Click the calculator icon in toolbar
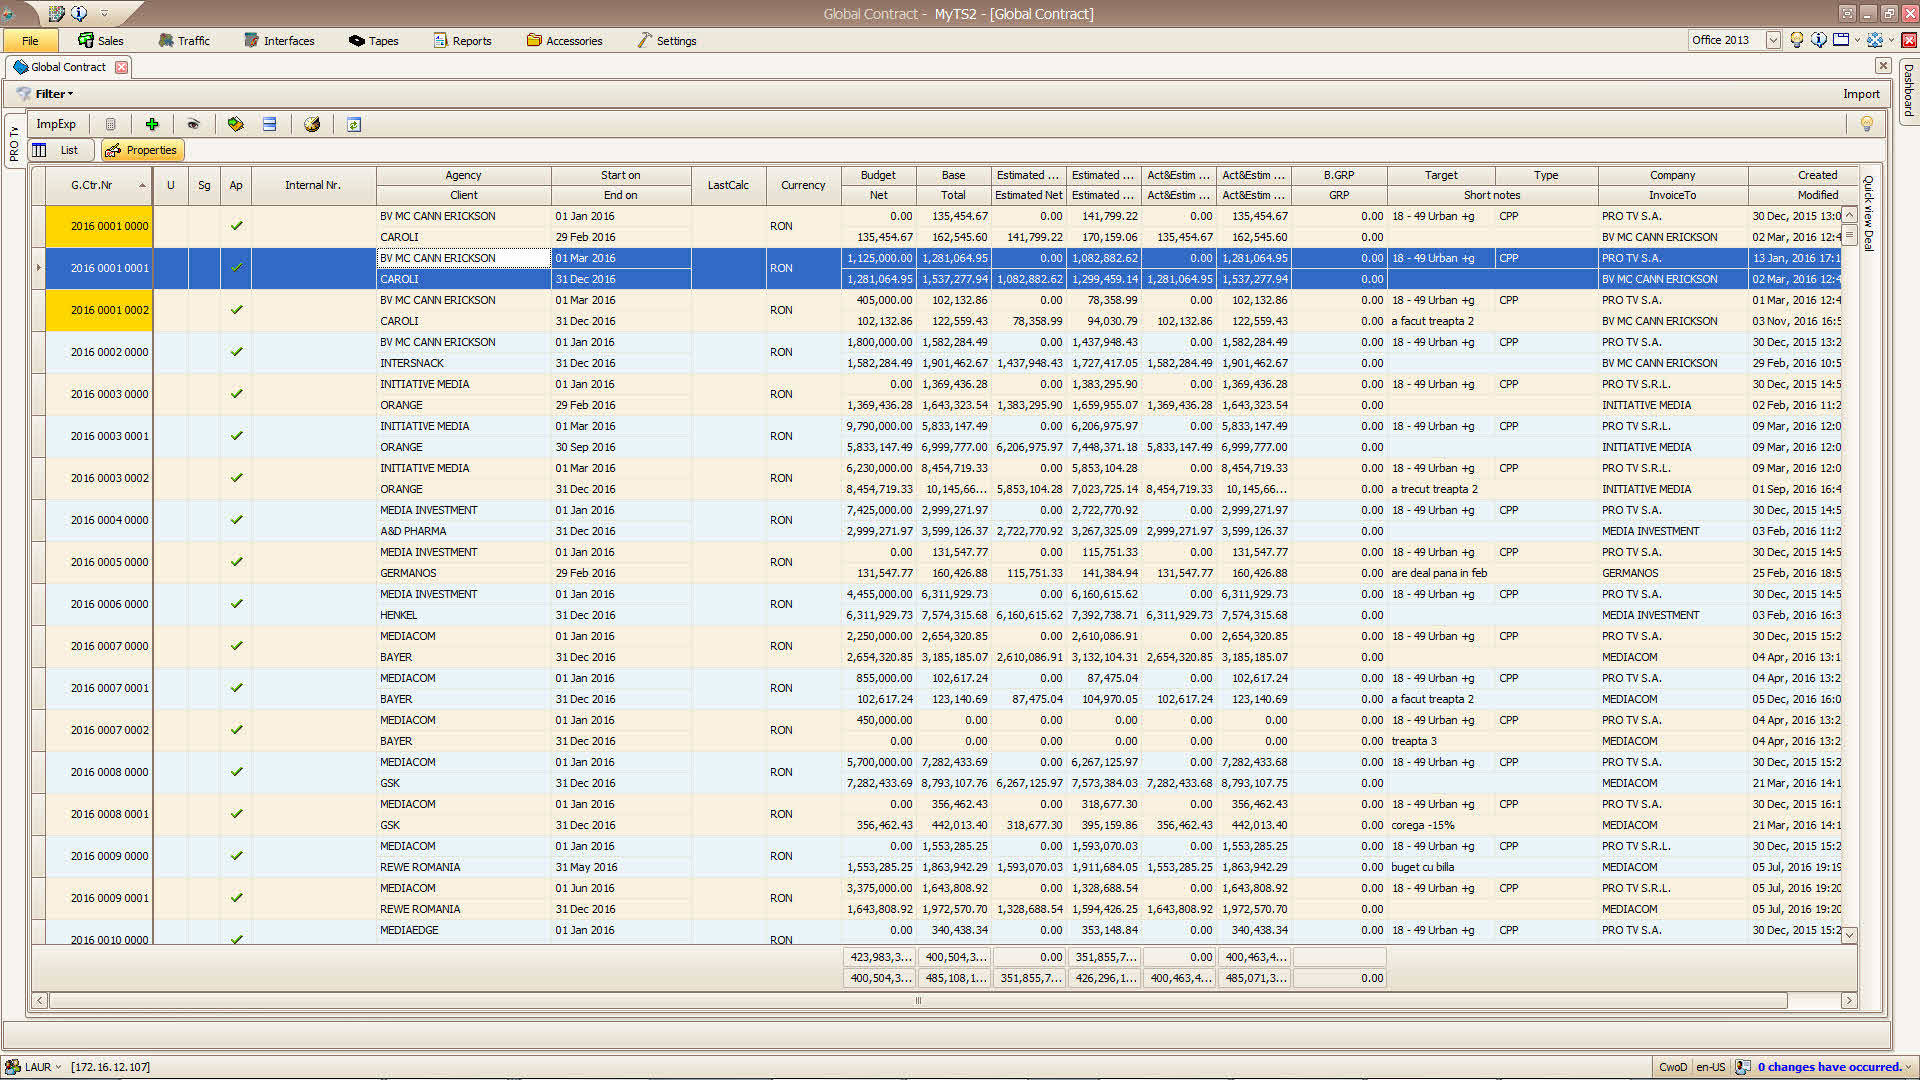This screenshot has width=1920, height=1080. tap(111, 124)
